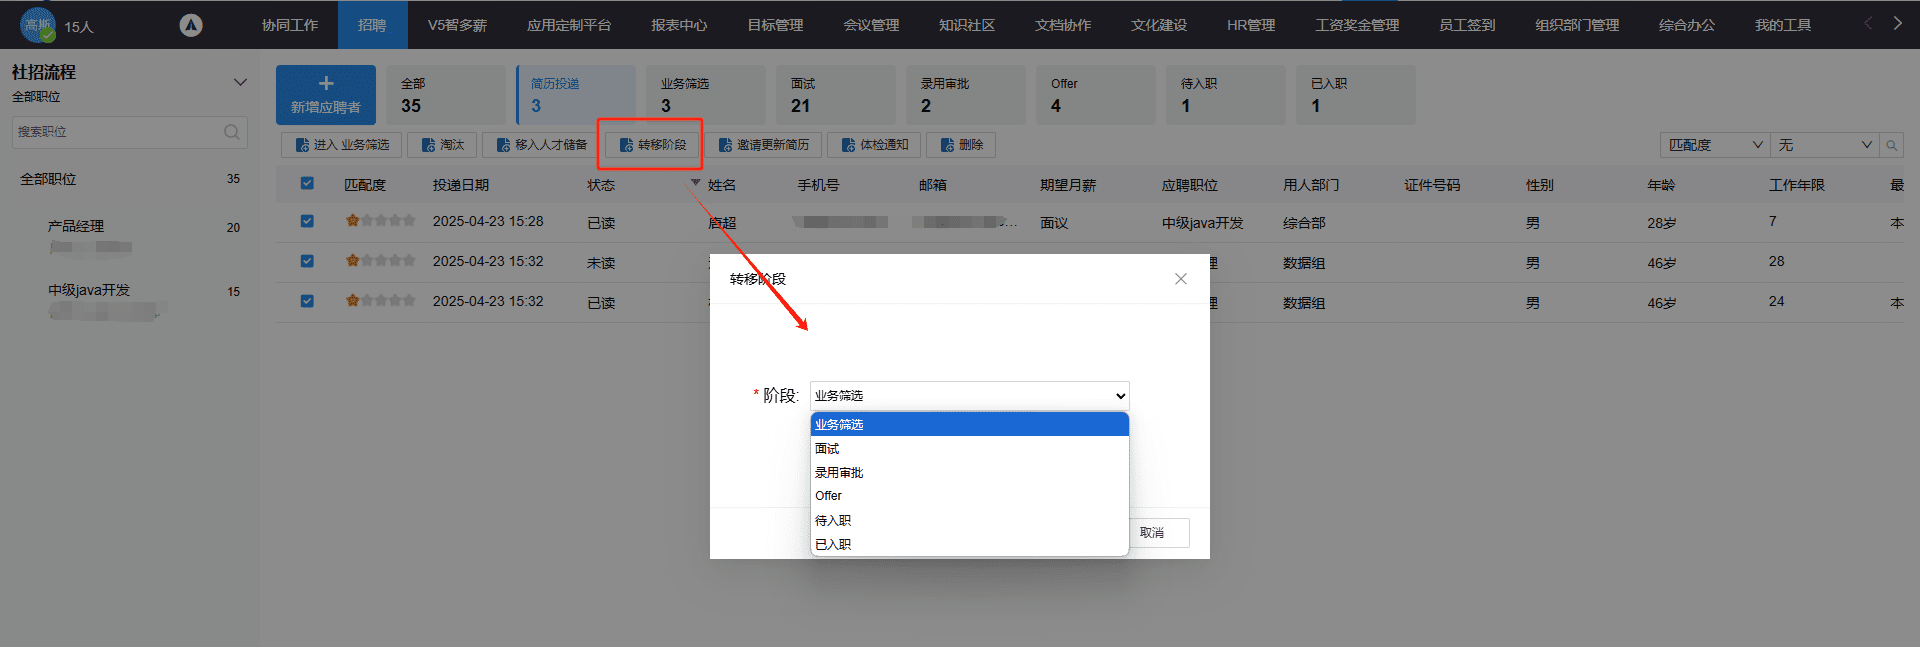
Task: Select the 简历投递 3 stage card
Action: click(576, 95)
